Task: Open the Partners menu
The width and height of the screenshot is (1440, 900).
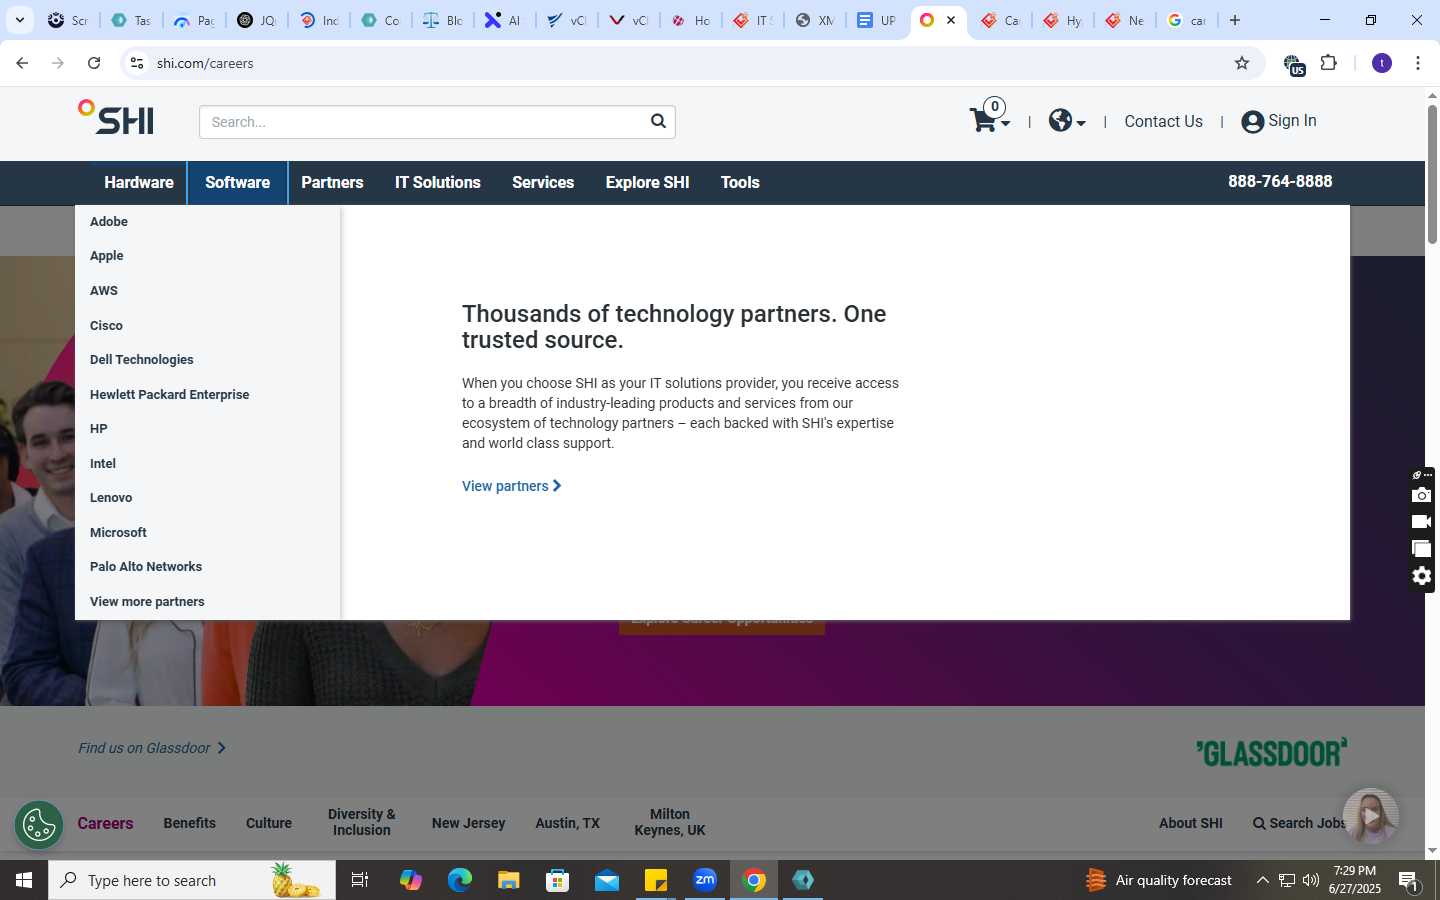Action: 332,182
